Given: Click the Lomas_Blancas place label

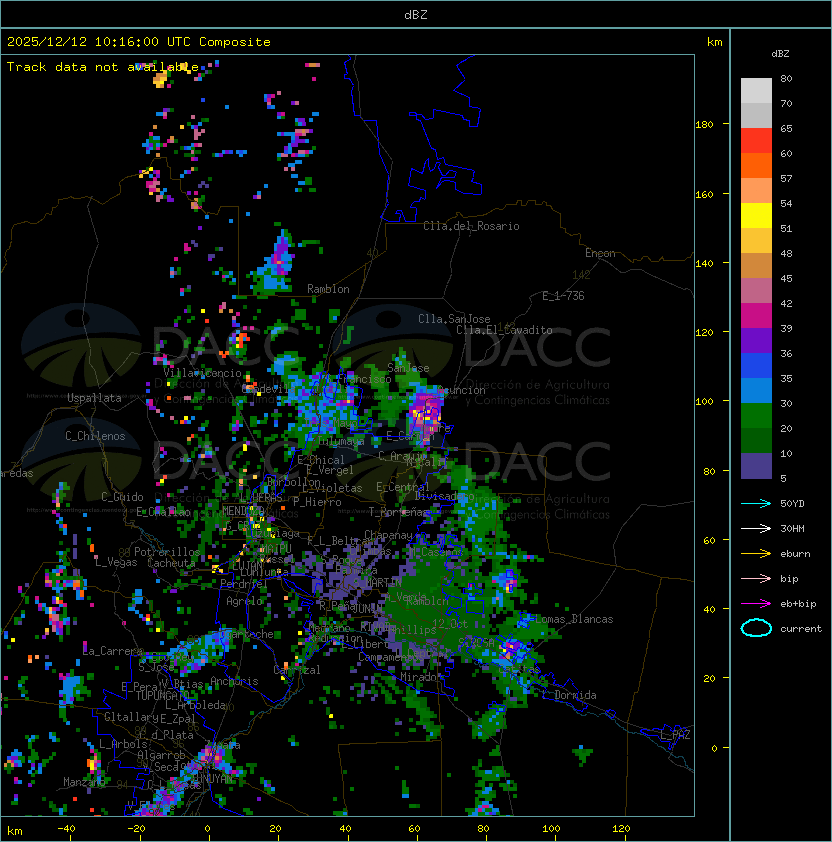Looking at the screenshot, I should point(574,619).
